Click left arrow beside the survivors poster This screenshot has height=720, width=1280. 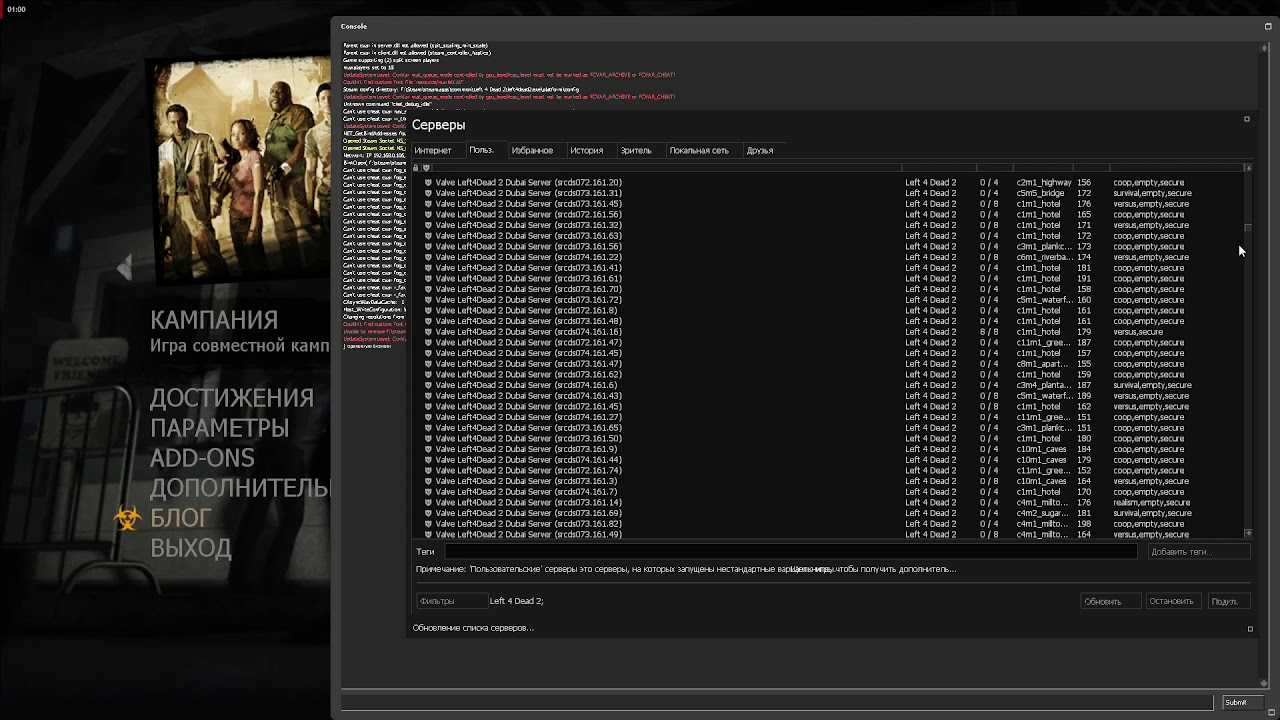click(124, 267)
